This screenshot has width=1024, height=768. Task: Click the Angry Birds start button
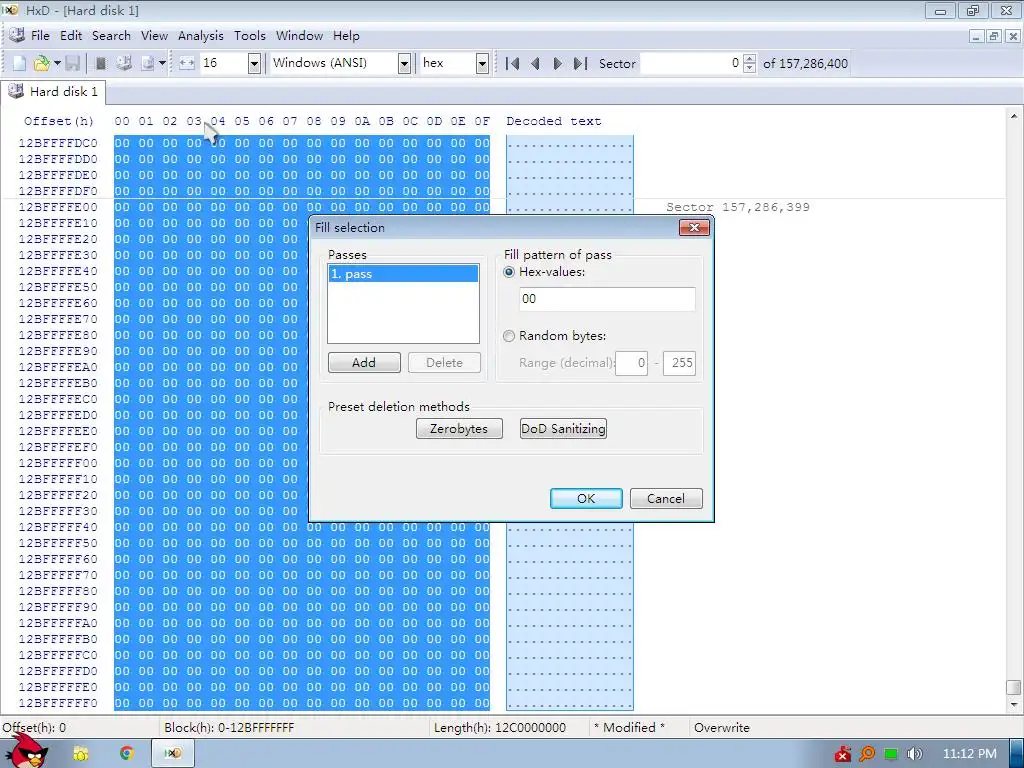click(28, 751)
